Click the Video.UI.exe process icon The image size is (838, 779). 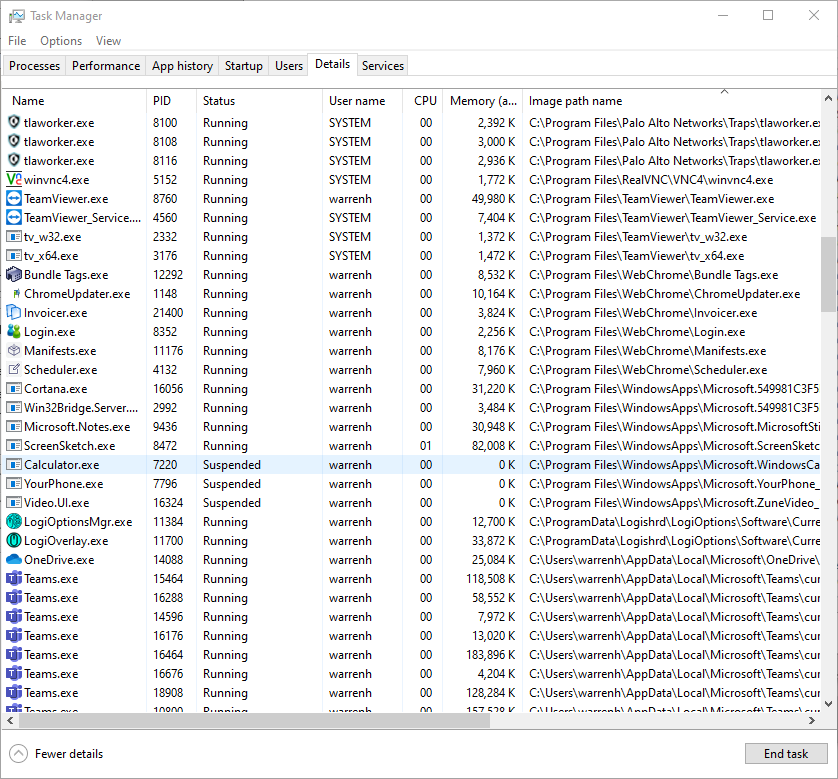pyautogui.click(x=14, y=502)
